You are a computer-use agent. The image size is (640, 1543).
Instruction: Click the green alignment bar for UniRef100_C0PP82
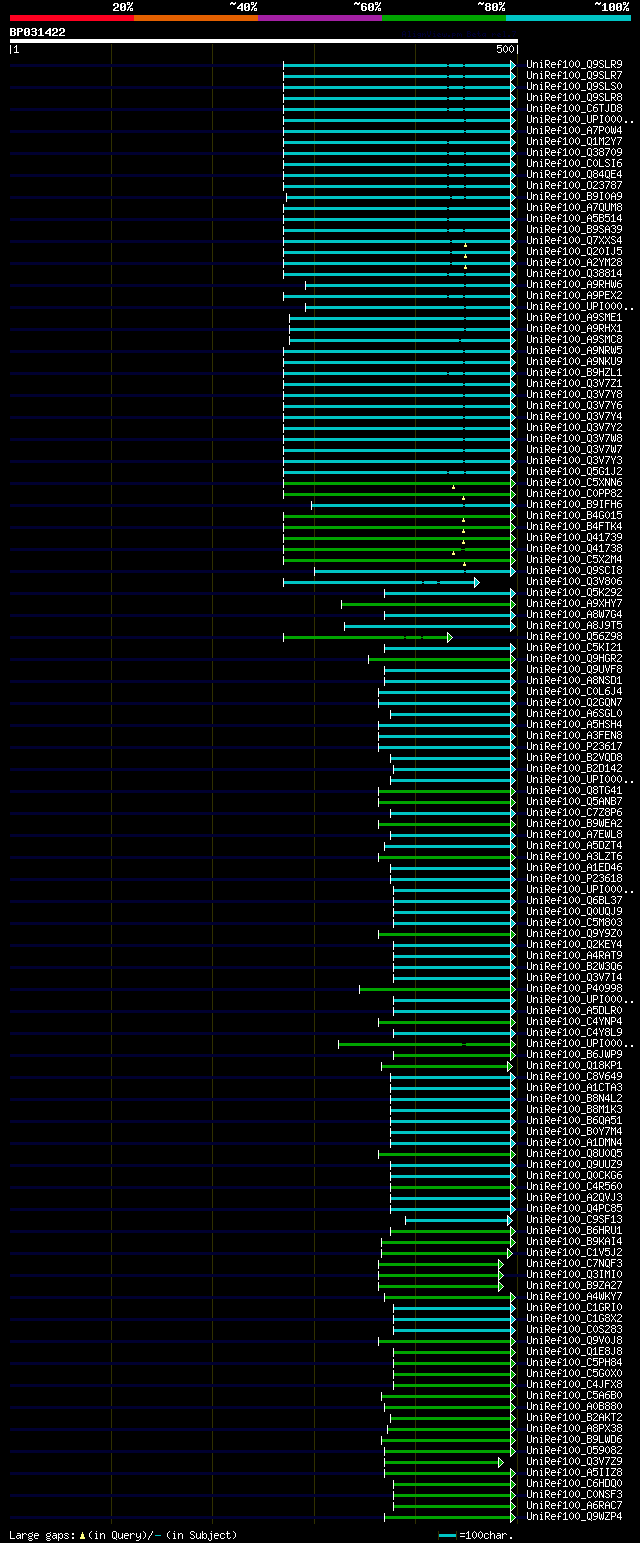[399, 494]
